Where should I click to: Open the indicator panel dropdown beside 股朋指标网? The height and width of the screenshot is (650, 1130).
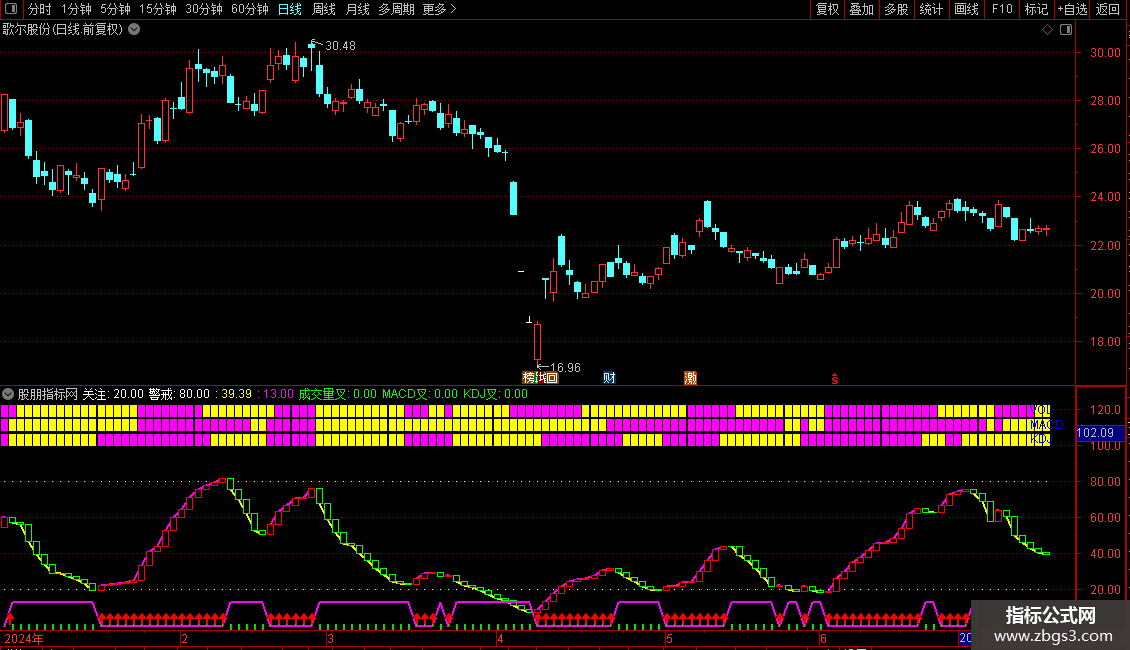(8, 394)
